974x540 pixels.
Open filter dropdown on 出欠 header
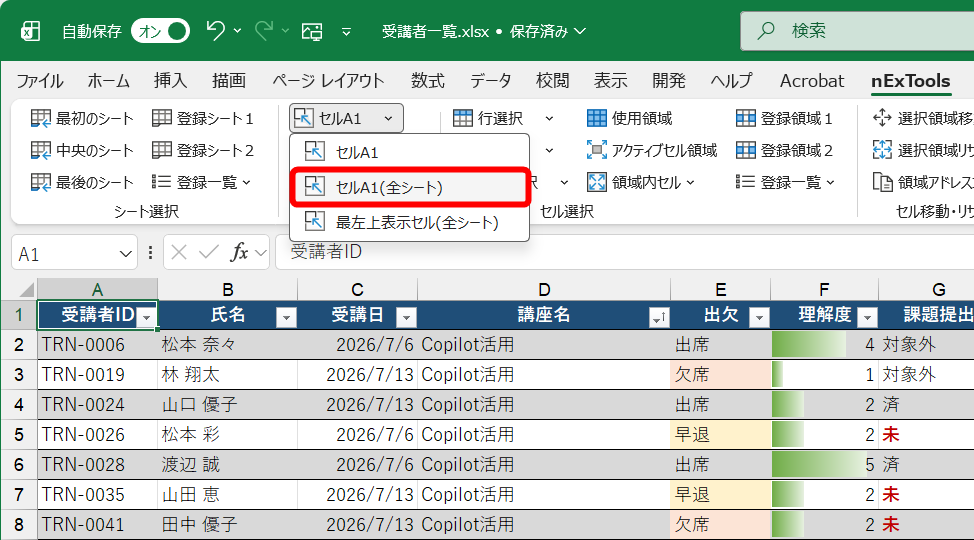click(x=759, y=318)
